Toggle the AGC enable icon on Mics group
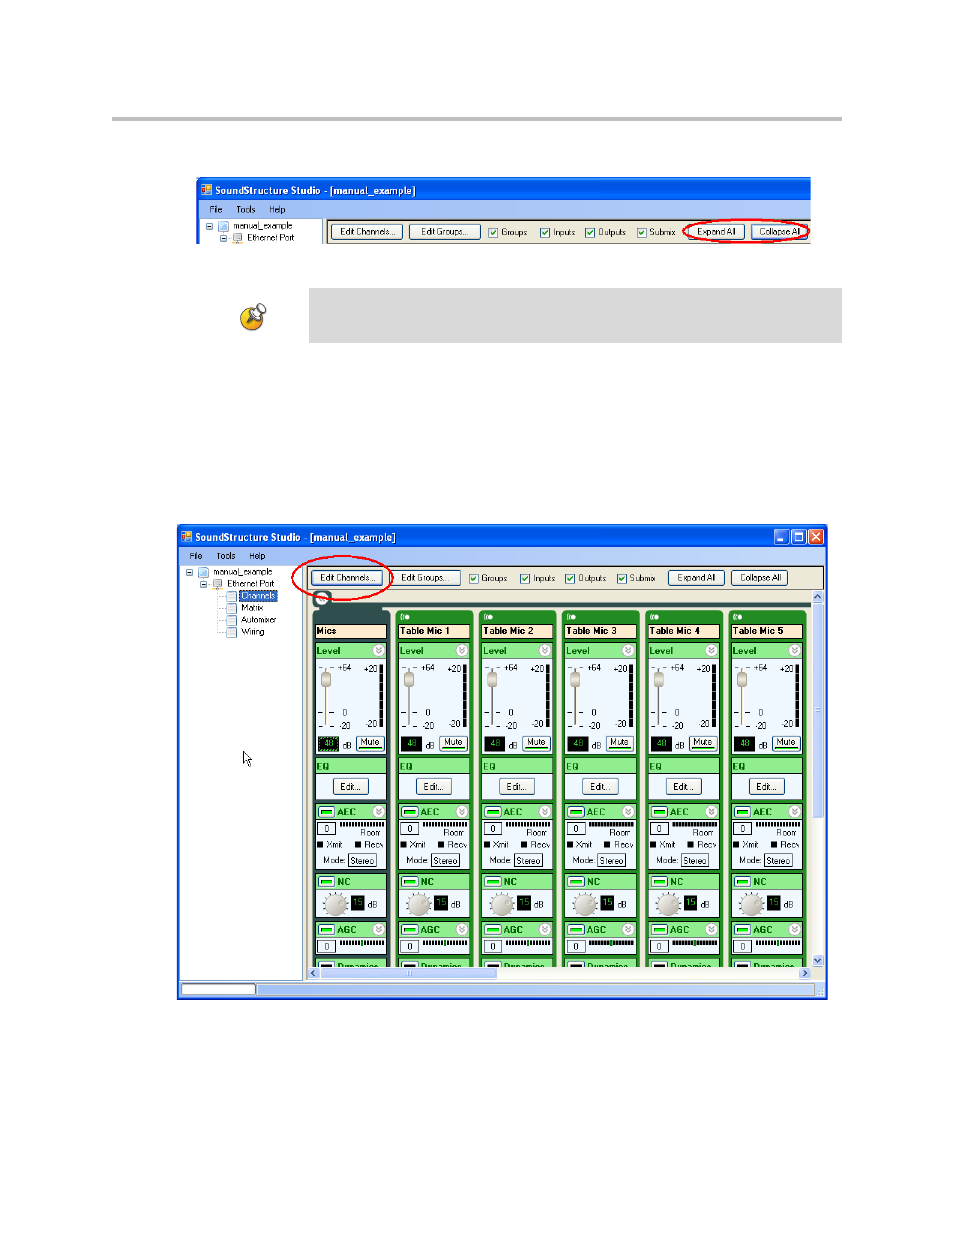 tap(327, 930)
